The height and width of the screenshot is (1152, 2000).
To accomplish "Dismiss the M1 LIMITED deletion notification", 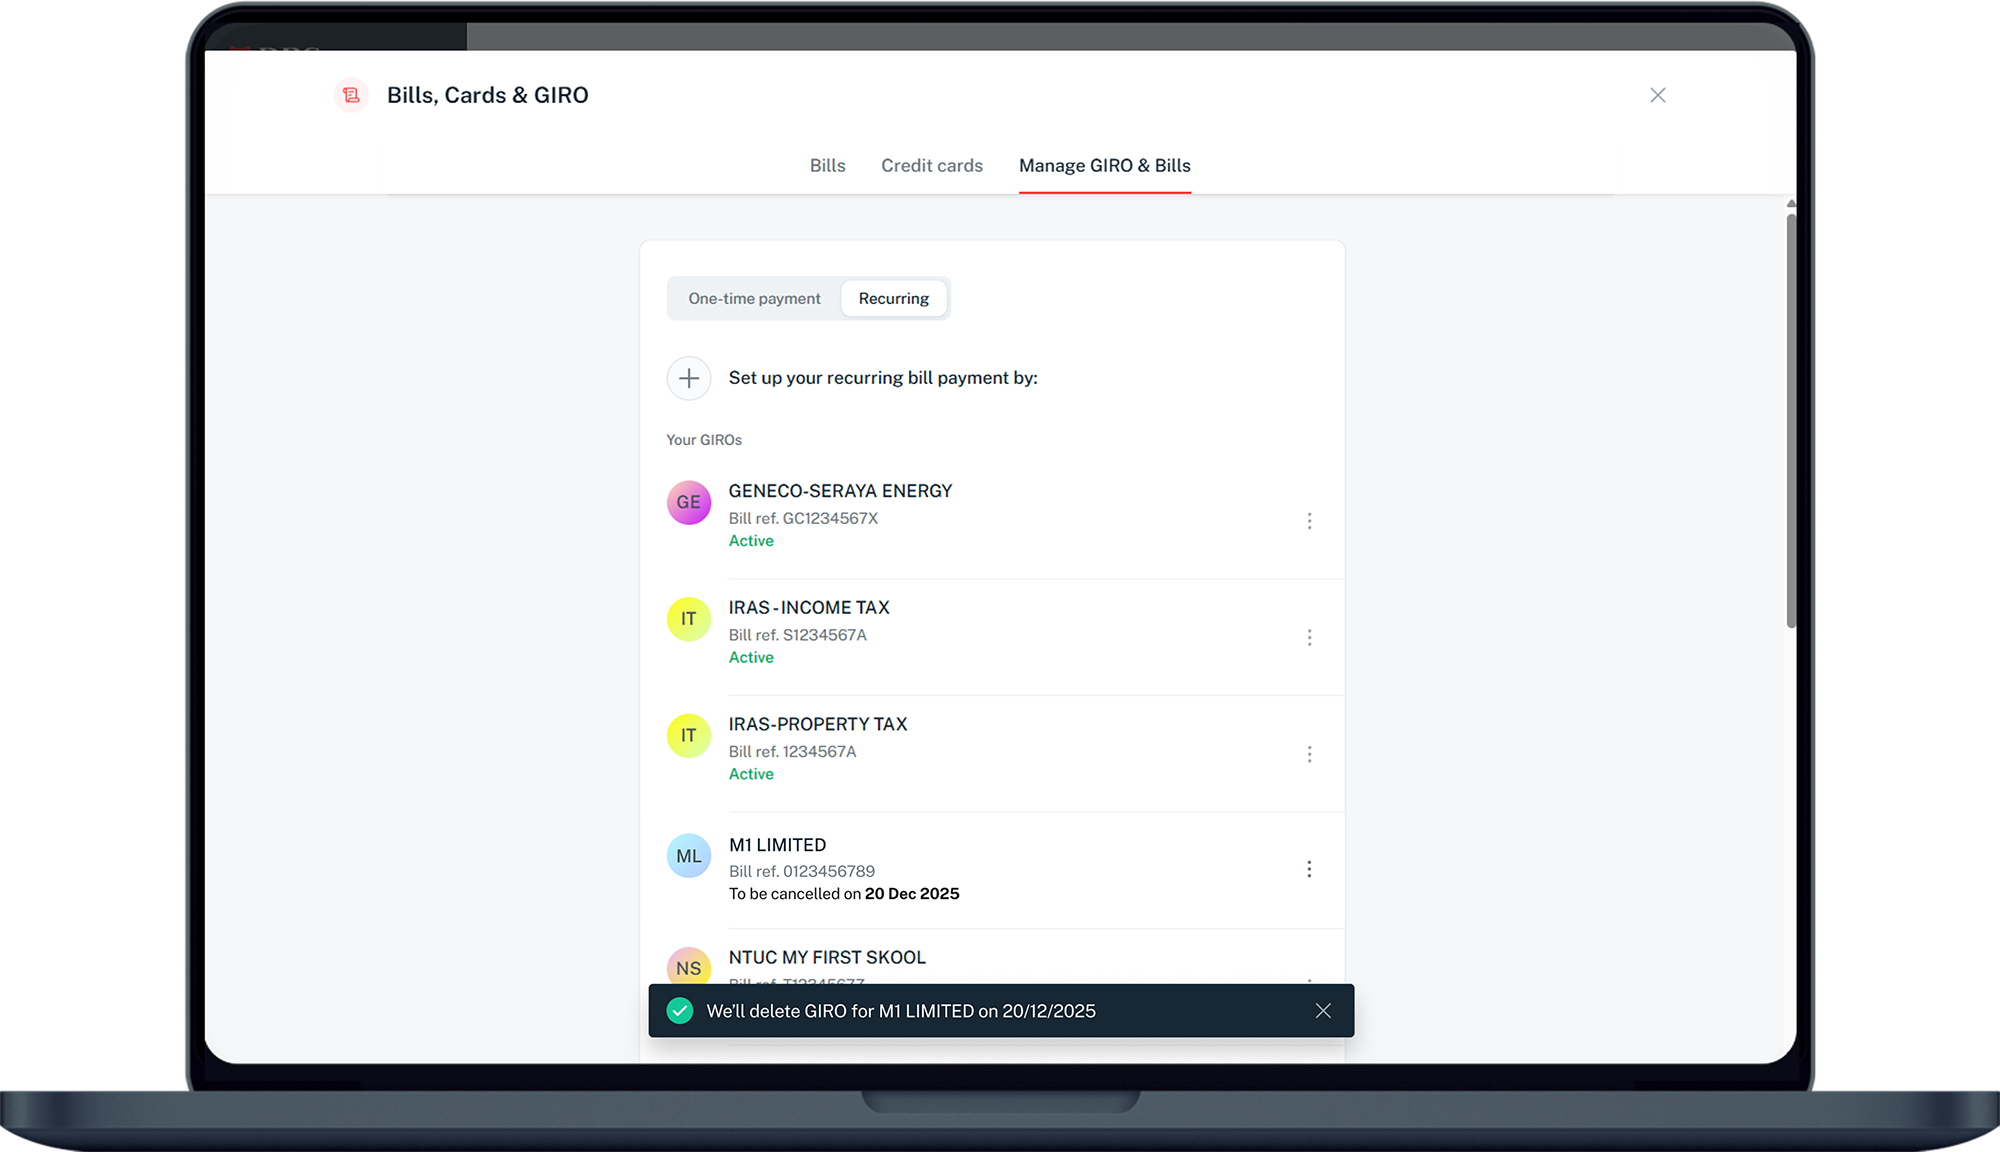I will pos(1323,1011).
